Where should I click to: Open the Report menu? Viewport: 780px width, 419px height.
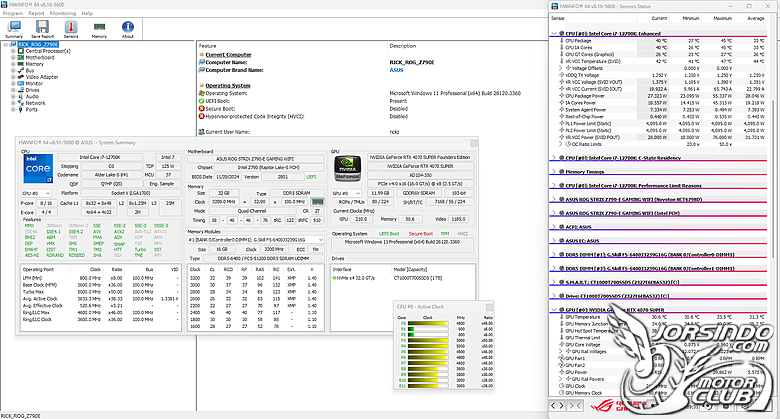click(36, 13)
